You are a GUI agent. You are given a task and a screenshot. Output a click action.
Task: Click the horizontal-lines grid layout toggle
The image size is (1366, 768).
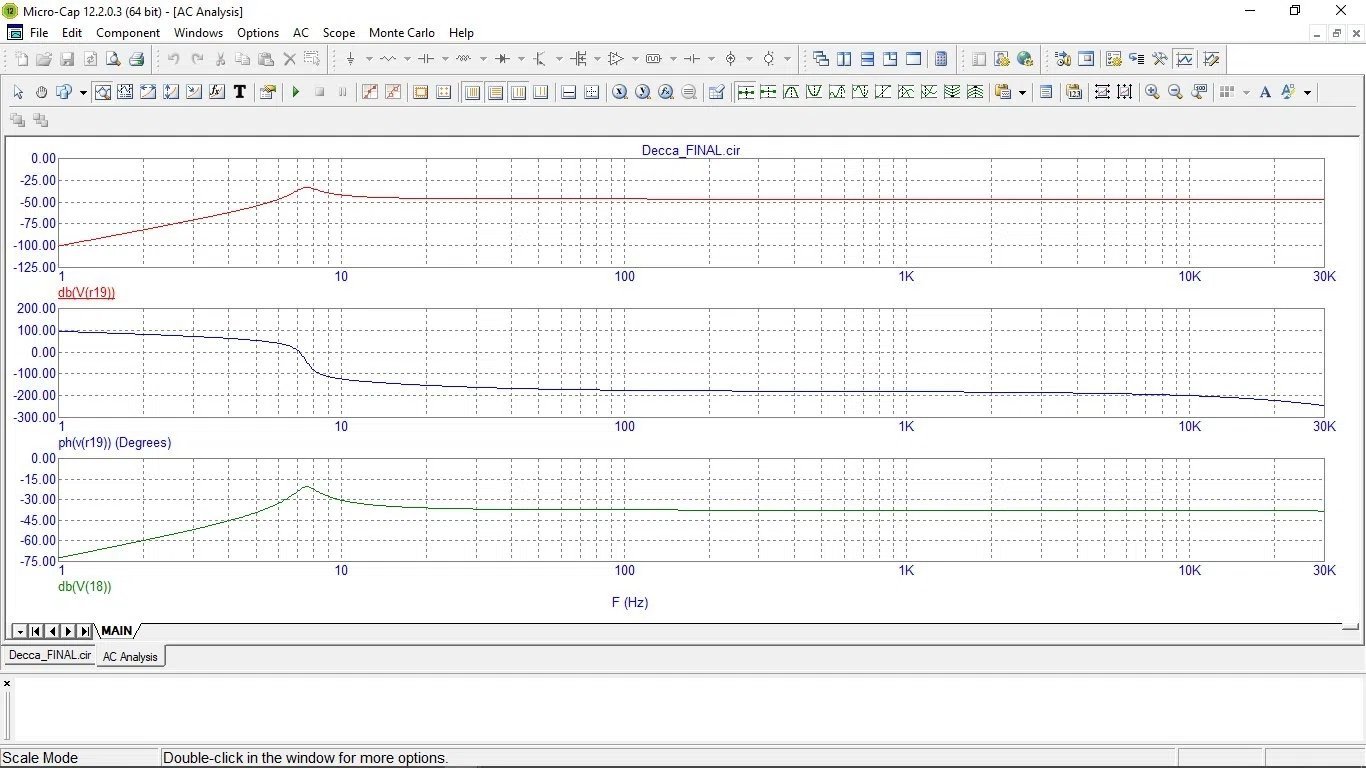click(x=495, y=92)
